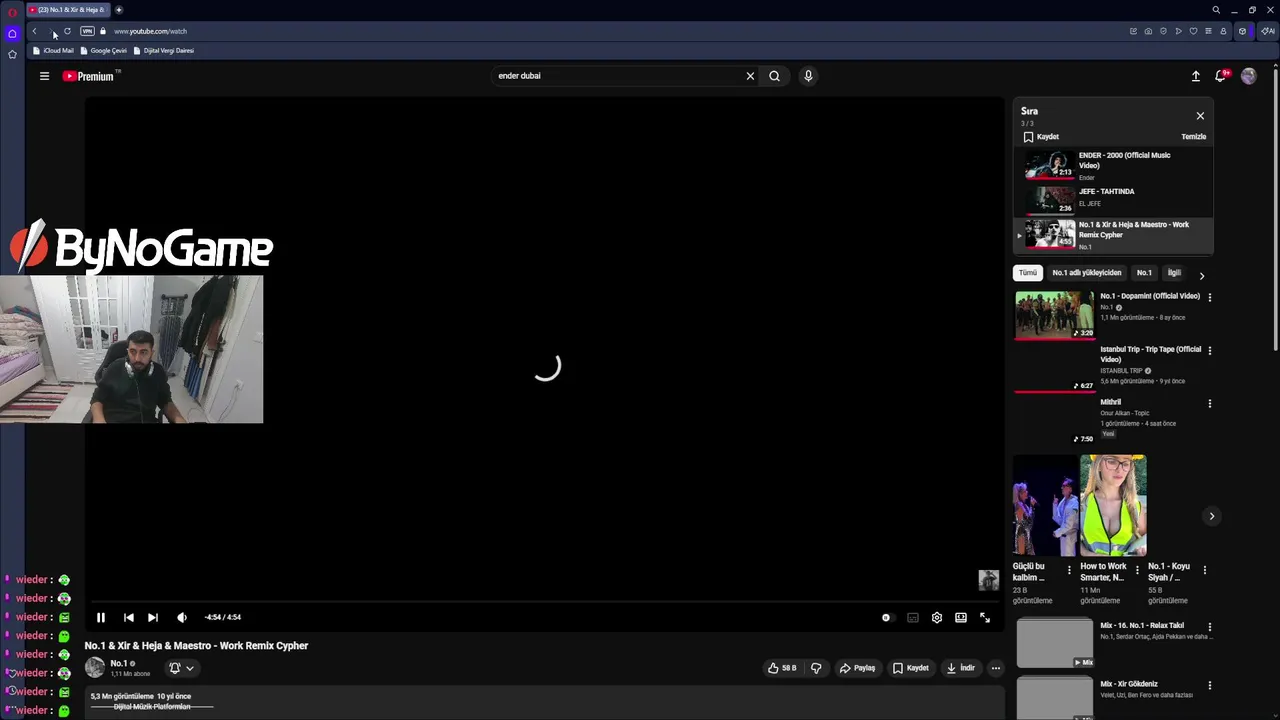The height and width of the screenshot is (720, 1280).
Task: Show more filter chips with arrow
Action: [1202, 275]
